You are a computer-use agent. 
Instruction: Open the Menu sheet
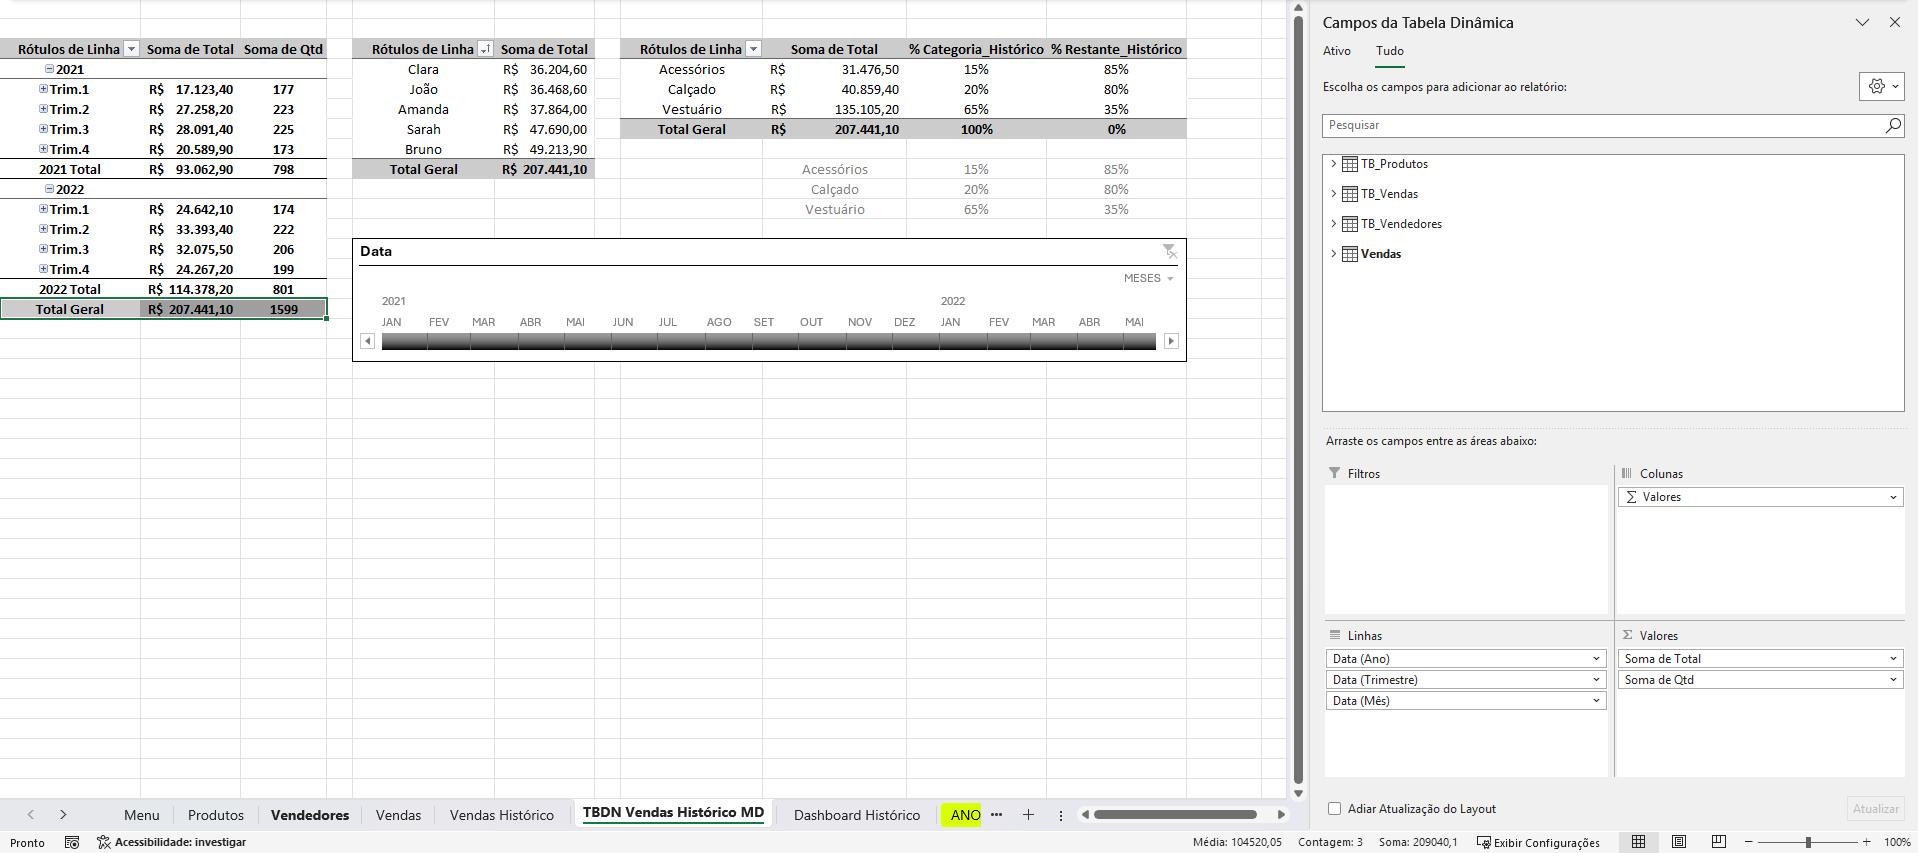[142, 815]
